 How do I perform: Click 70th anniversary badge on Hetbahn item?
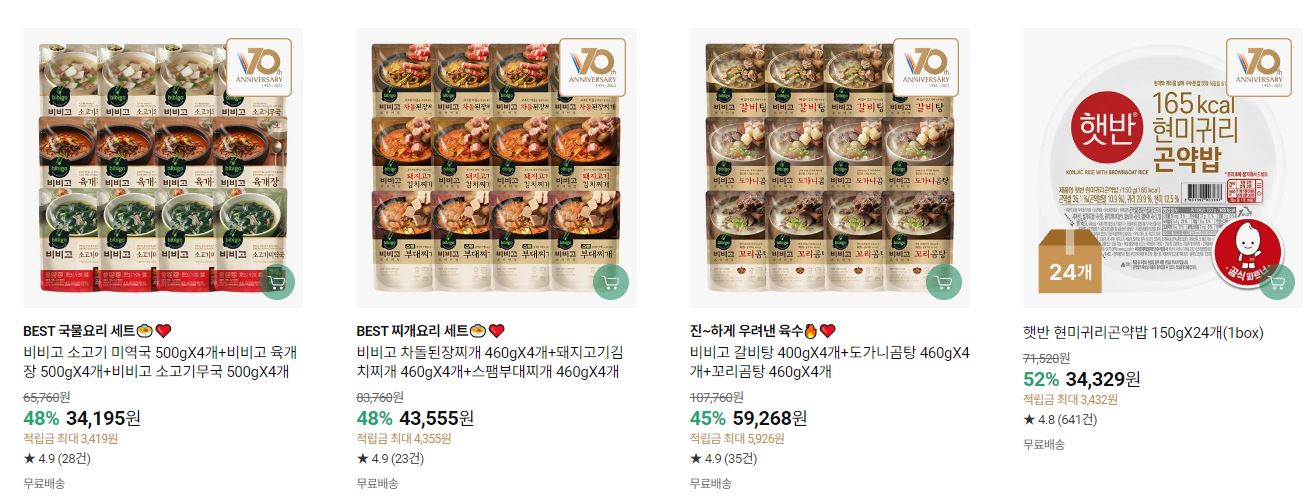pyautogui.click(x=1259, y=67)
